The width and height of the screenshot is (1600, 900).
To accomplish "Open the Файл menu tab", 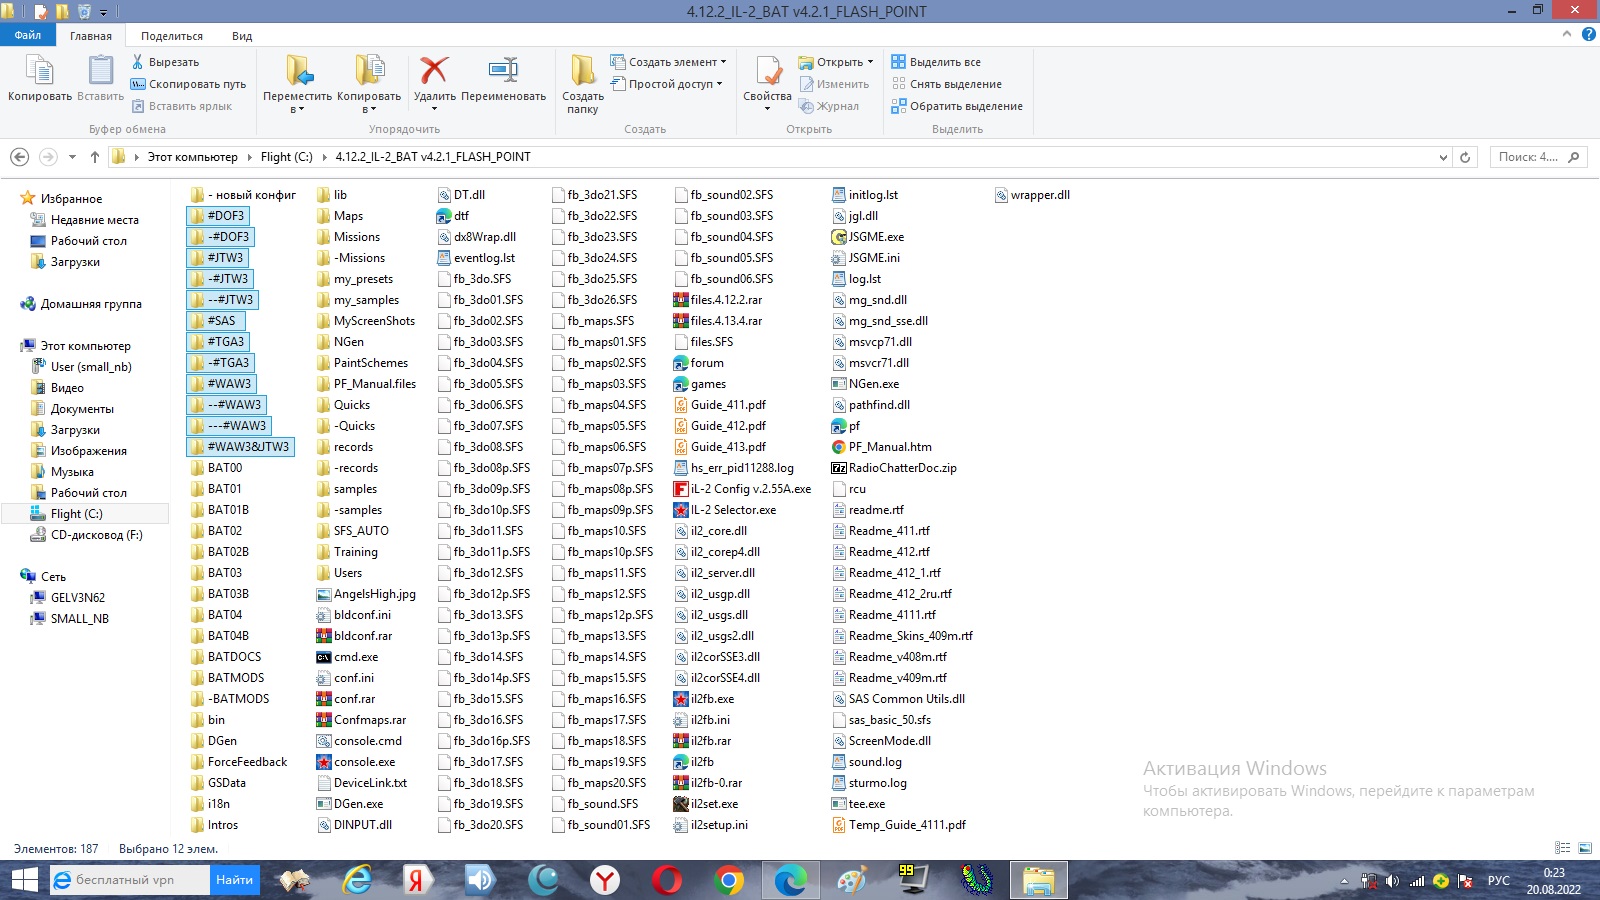I will 28,35.
